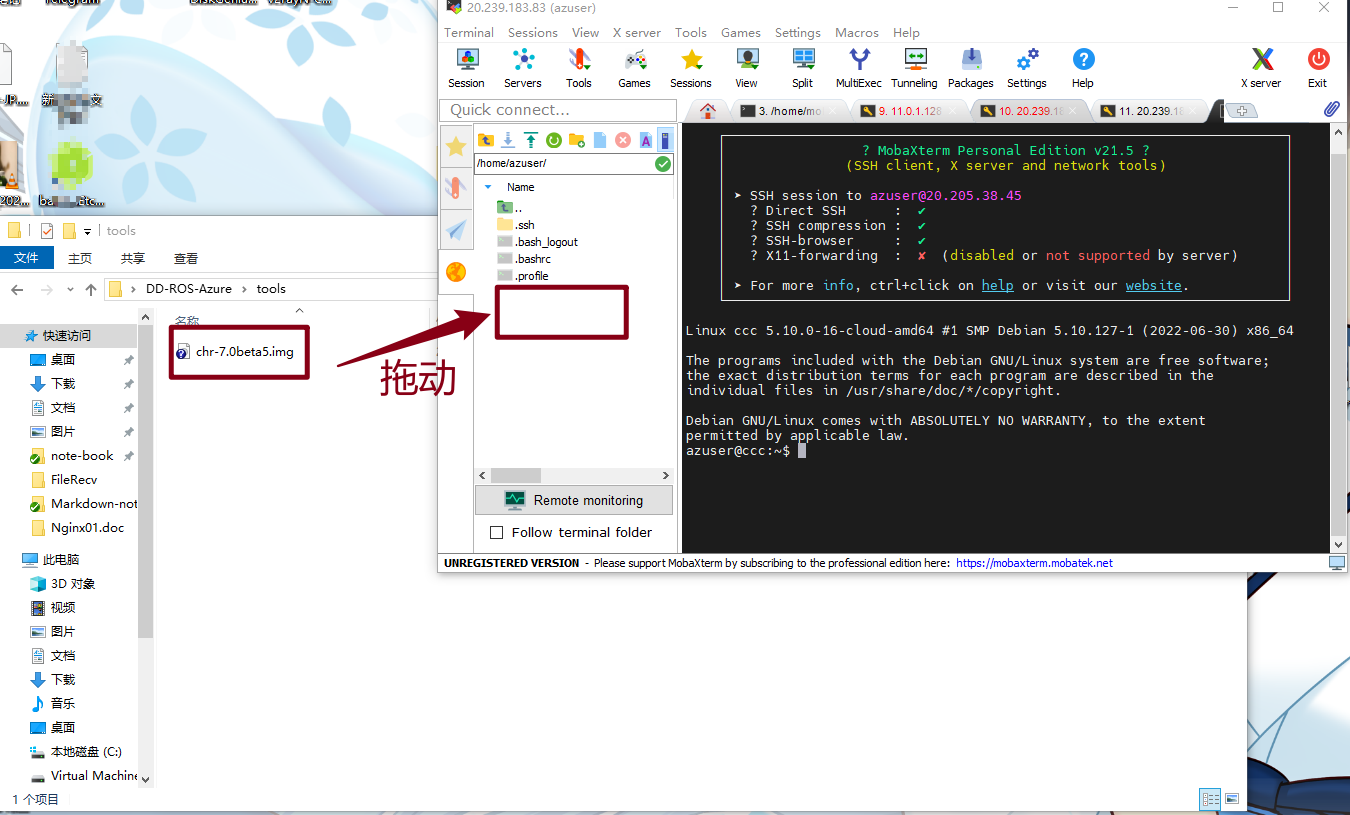
Task: Open the Packages manager icon
Action: pyautogui.click(x=970, y=68)
